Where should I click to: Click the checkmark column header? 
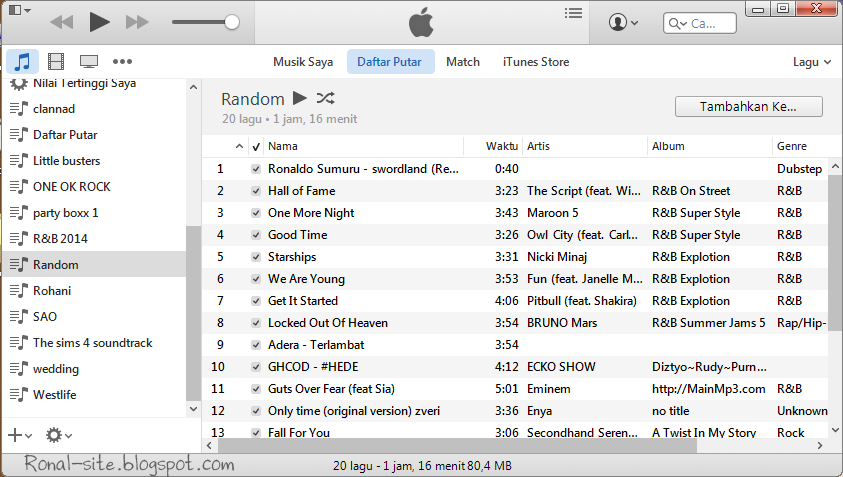256,146
